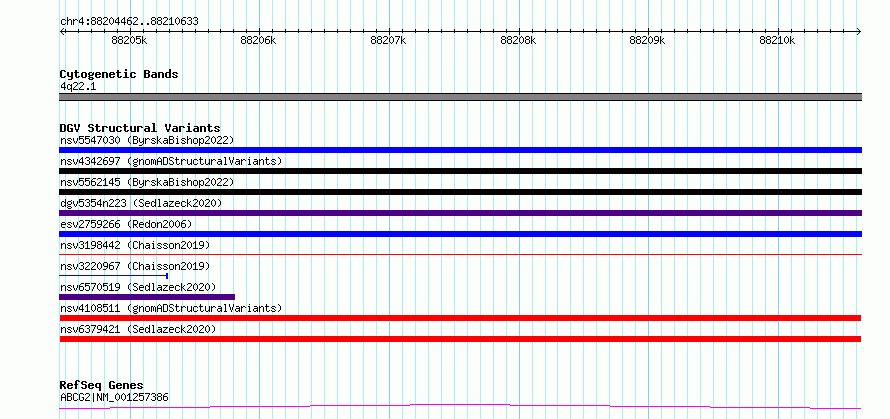Select variant label esv2759266 (Redon2006)
890x419 pixels.
point(126,224)
